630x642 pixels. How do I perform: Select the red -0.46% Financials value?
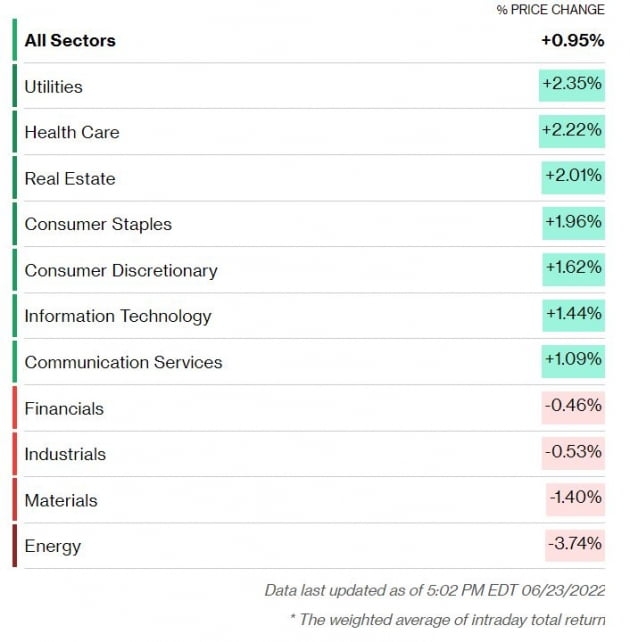pyautogui.click(x=574, y=407)
